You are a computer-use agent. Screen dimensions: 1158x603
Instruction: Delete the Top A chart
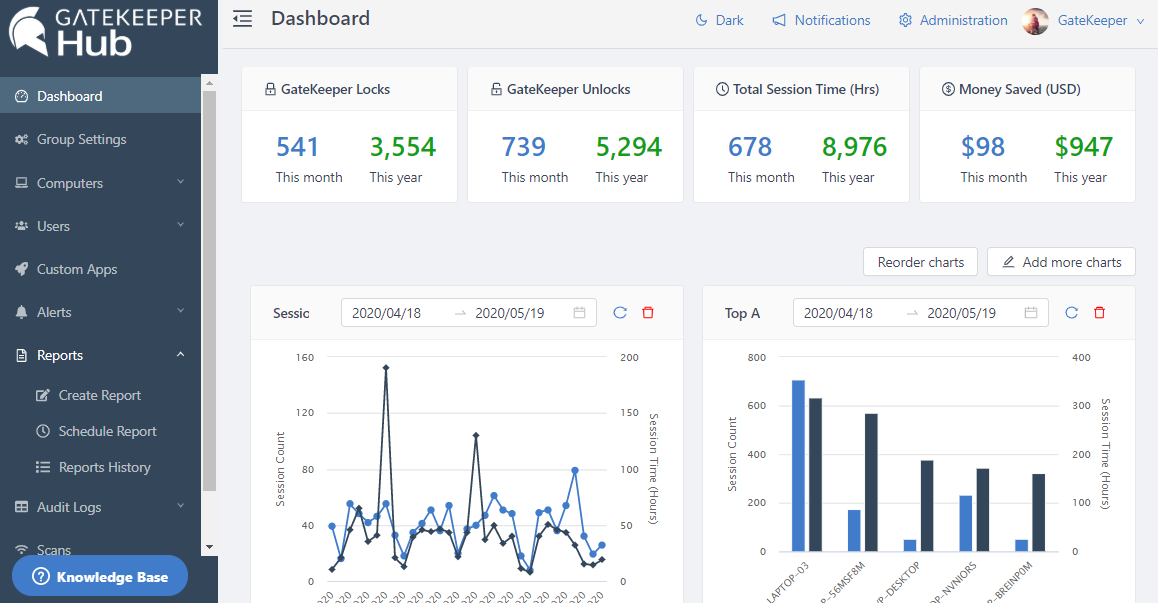[x=1100, y=313]
